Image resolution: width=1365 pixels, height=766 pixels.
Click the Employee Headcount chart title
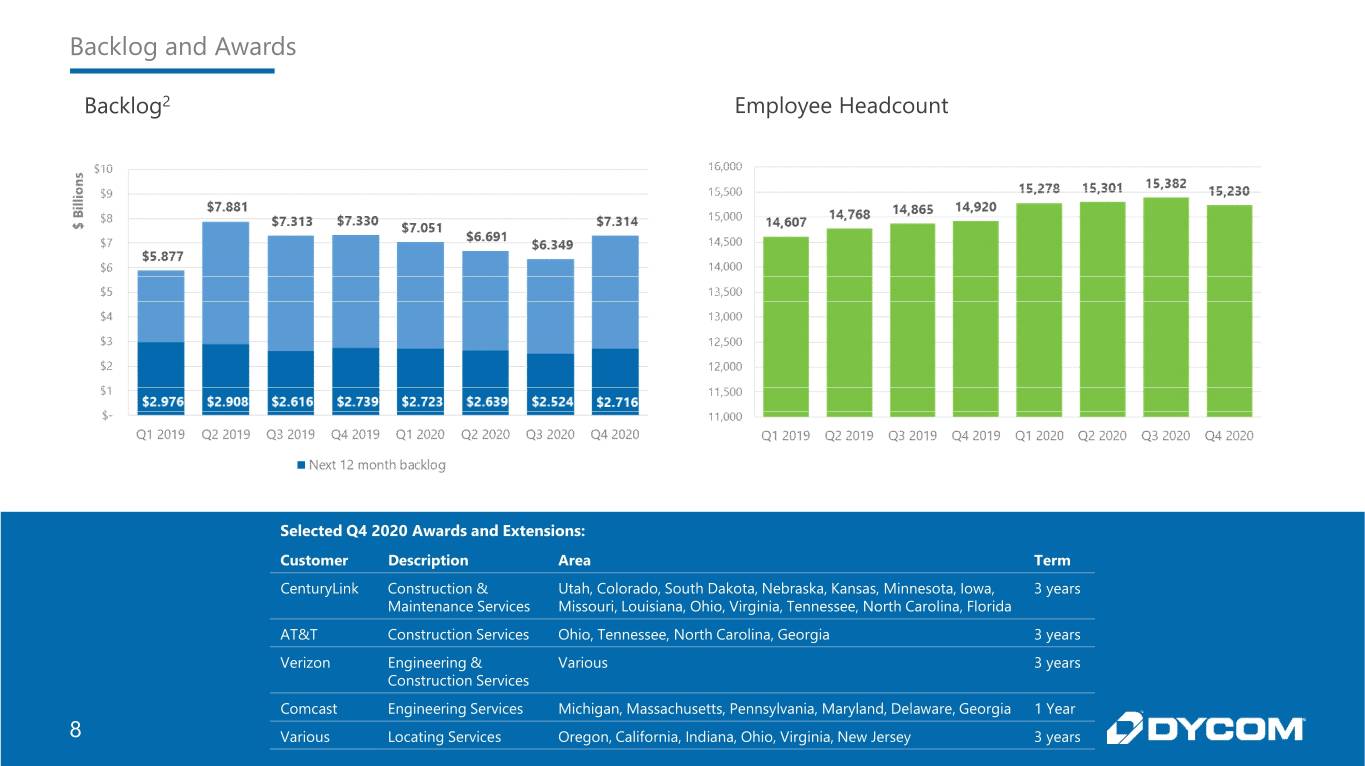841,106
